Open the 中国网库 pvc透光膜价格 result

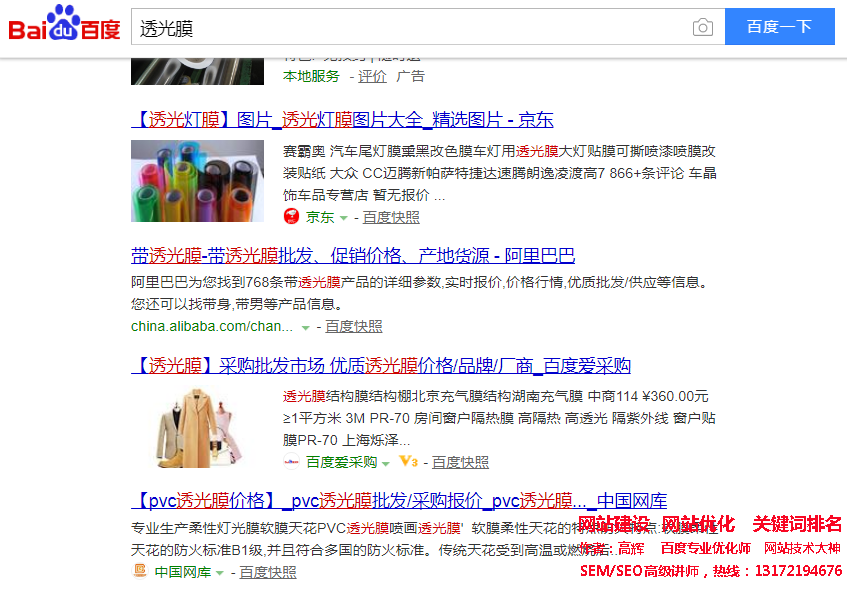coord(399,500)
